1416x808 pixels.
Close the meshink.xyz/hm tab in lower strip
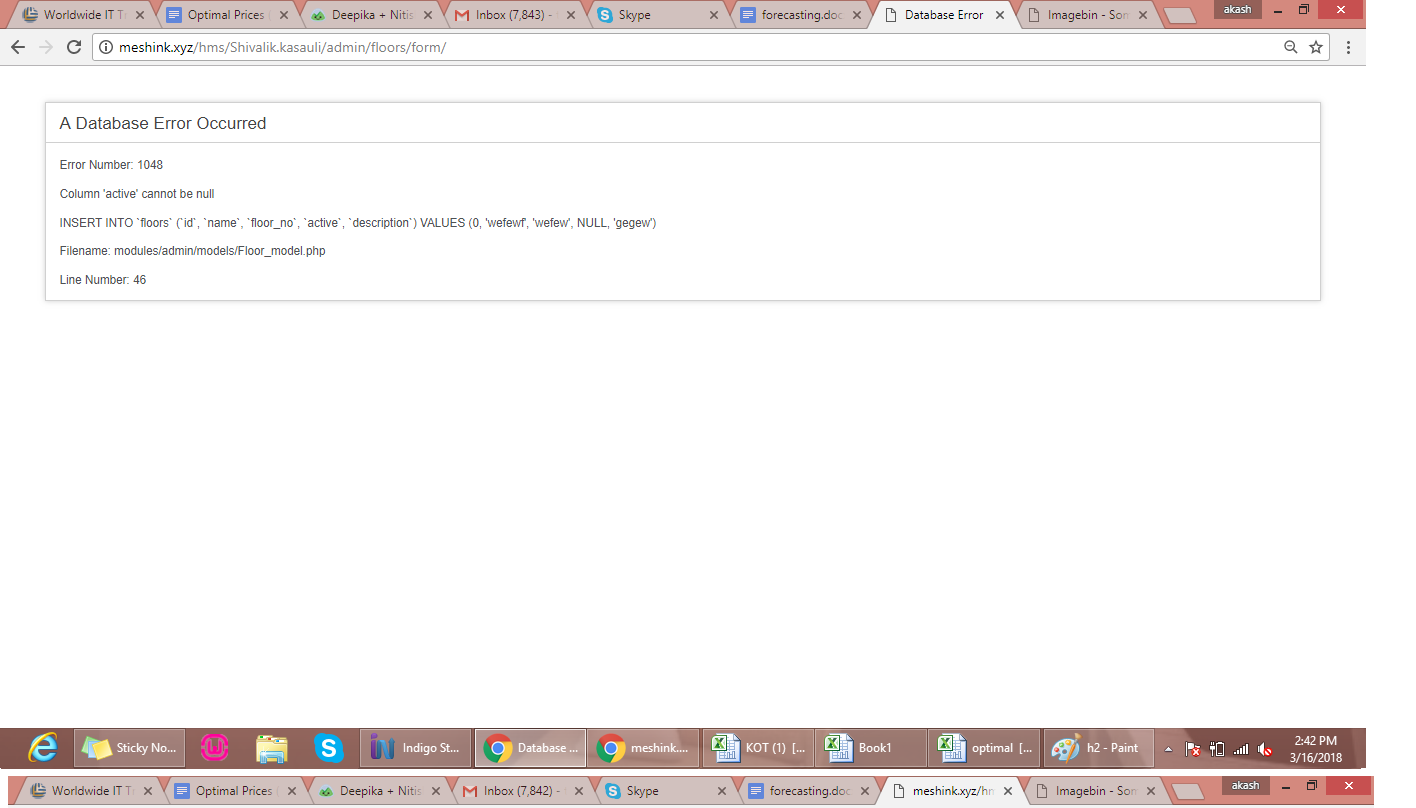point(1007,790)
